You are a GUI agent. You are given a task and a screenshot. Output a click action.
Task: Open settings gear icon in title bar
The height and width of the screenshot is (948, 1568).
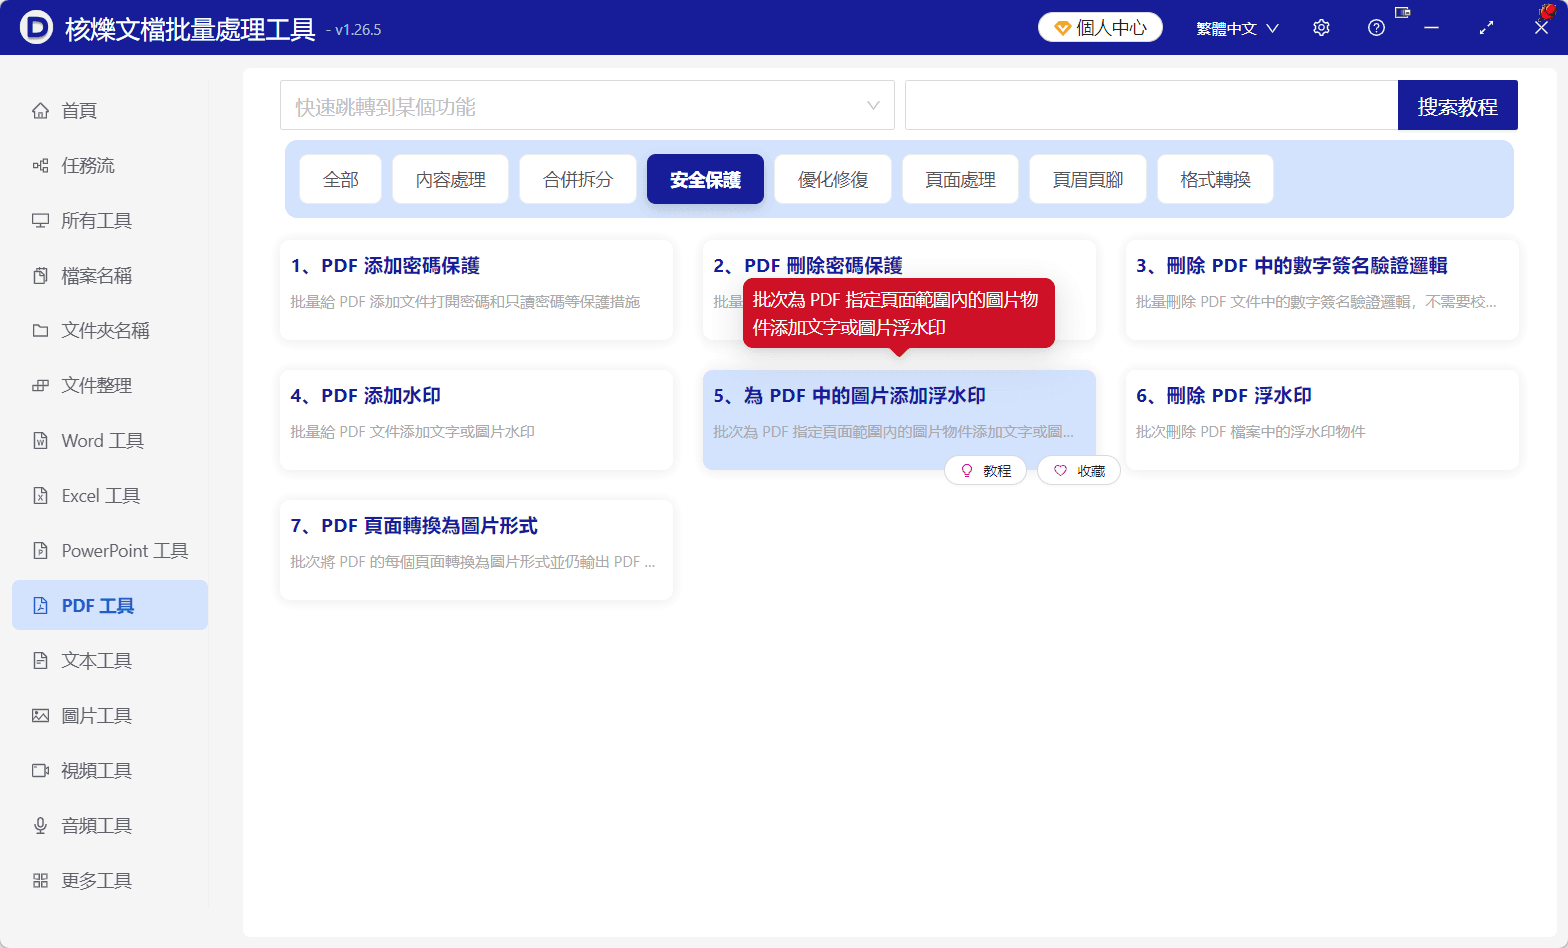(x=1321, y=28)
